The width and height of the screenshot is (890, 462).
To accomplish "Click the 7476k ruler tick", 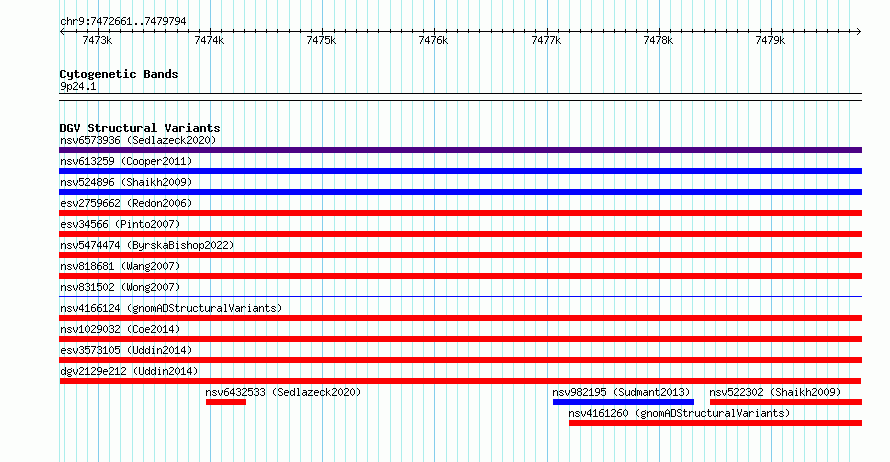I will pyautogui.click(x=434, y=40).
